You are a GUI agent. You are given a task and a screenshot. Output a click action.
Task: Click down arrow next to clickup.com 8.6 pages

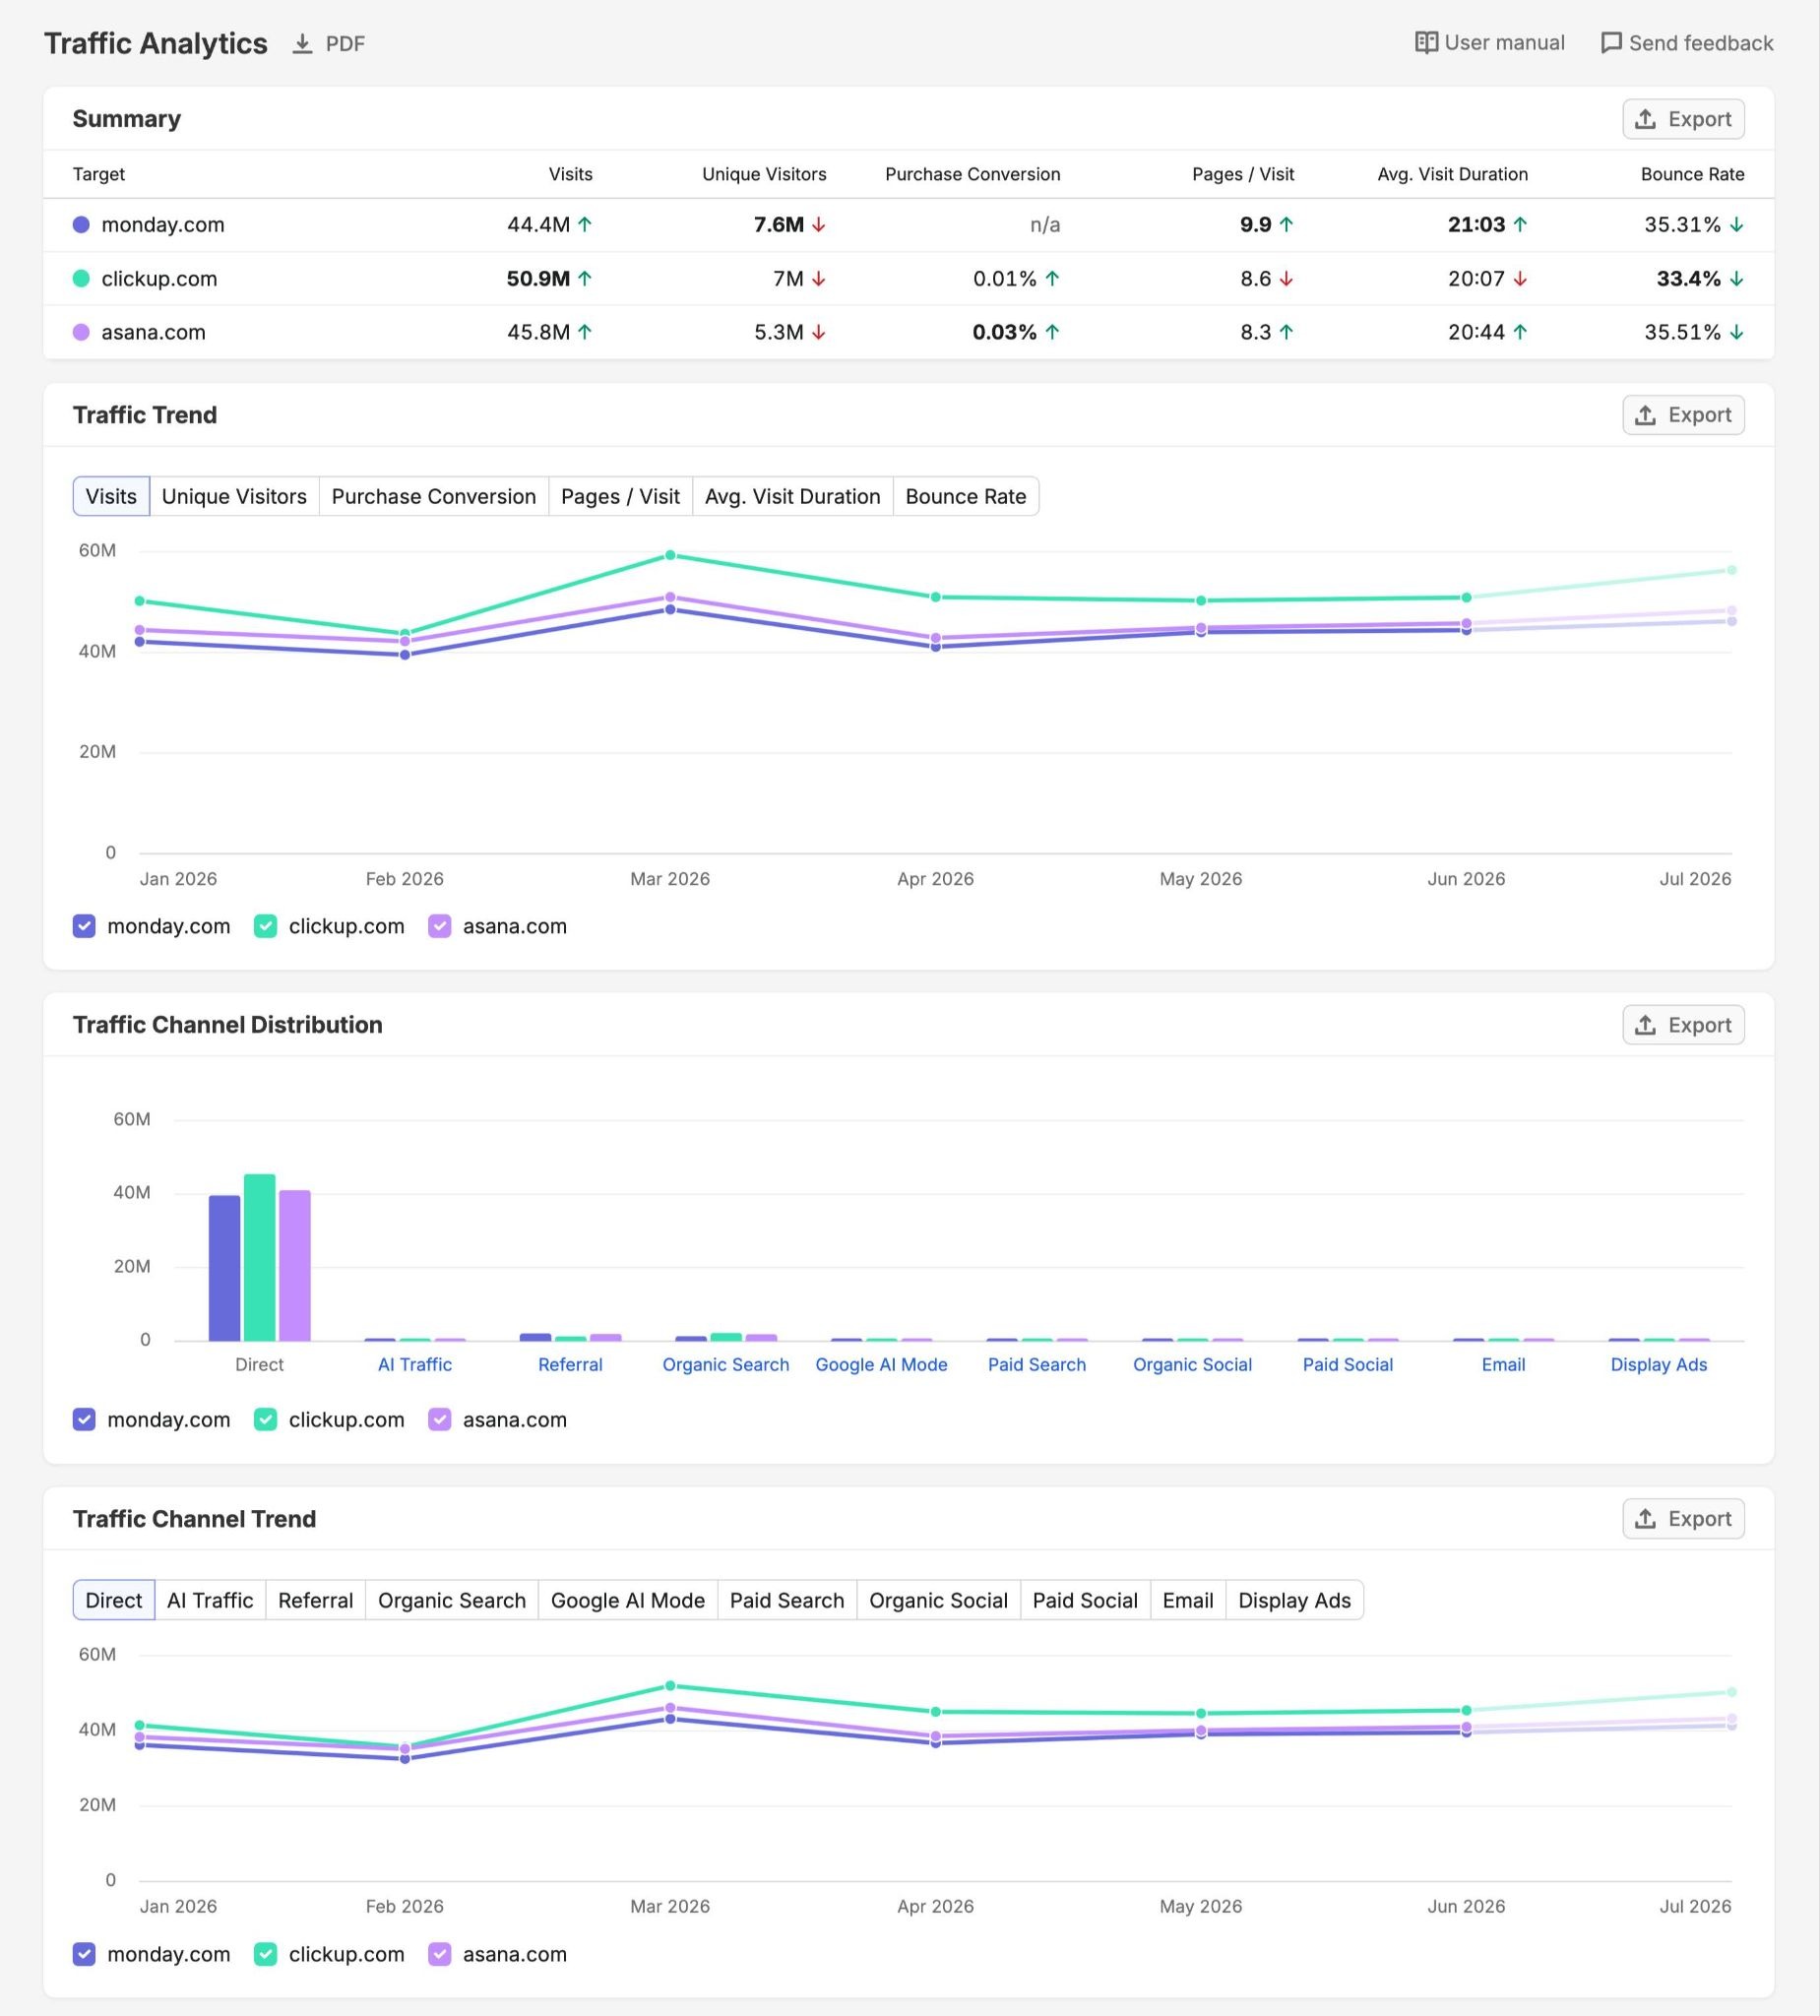[1286, 278]
